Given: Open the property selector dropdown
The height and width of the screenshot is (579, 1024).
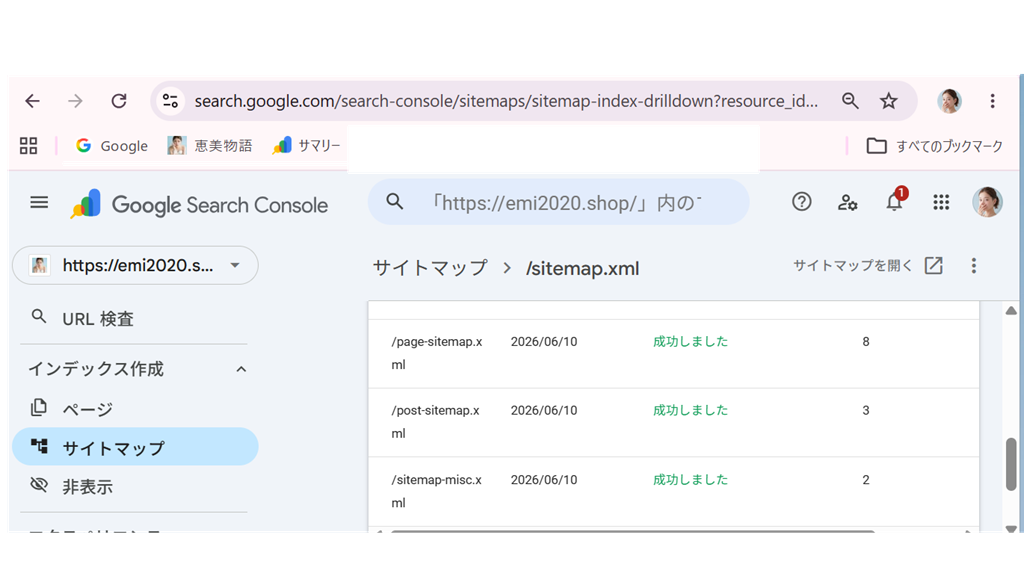Looking at the screenshot, I should tap(135, 265).
